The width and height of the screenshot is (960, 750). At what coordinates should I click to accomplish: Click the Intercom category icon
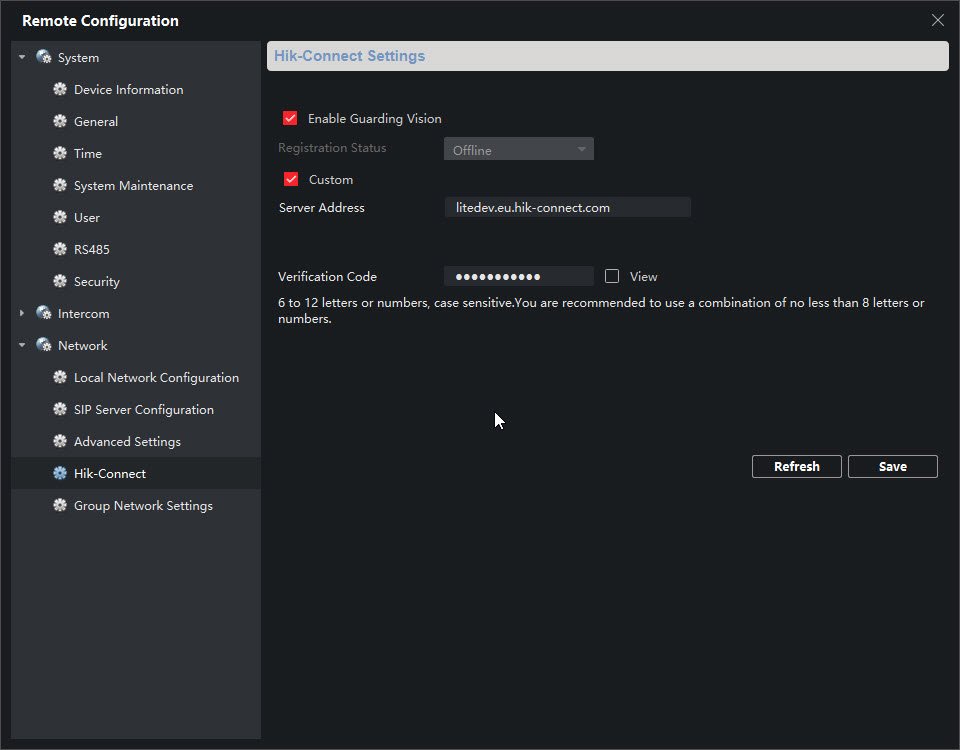(x=44, y=314)
